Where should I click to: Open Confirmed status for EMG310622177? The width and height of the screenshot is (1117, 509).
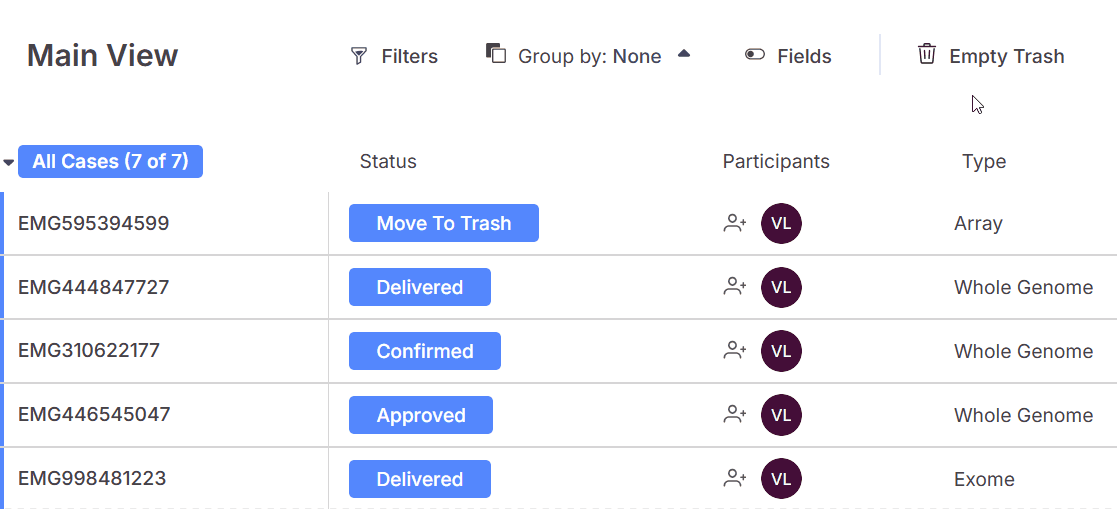(424, 351)
